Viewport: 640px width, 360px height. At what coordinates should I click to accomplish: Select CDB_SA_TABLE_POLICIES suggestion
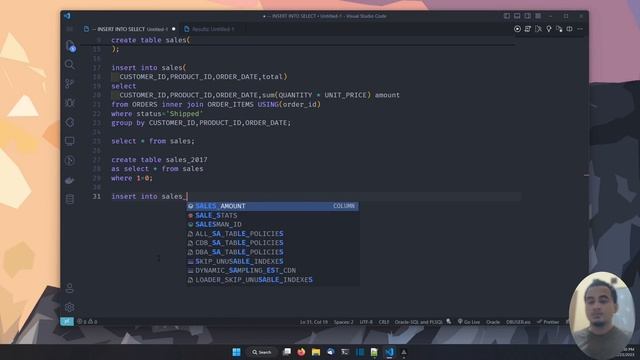273,243
